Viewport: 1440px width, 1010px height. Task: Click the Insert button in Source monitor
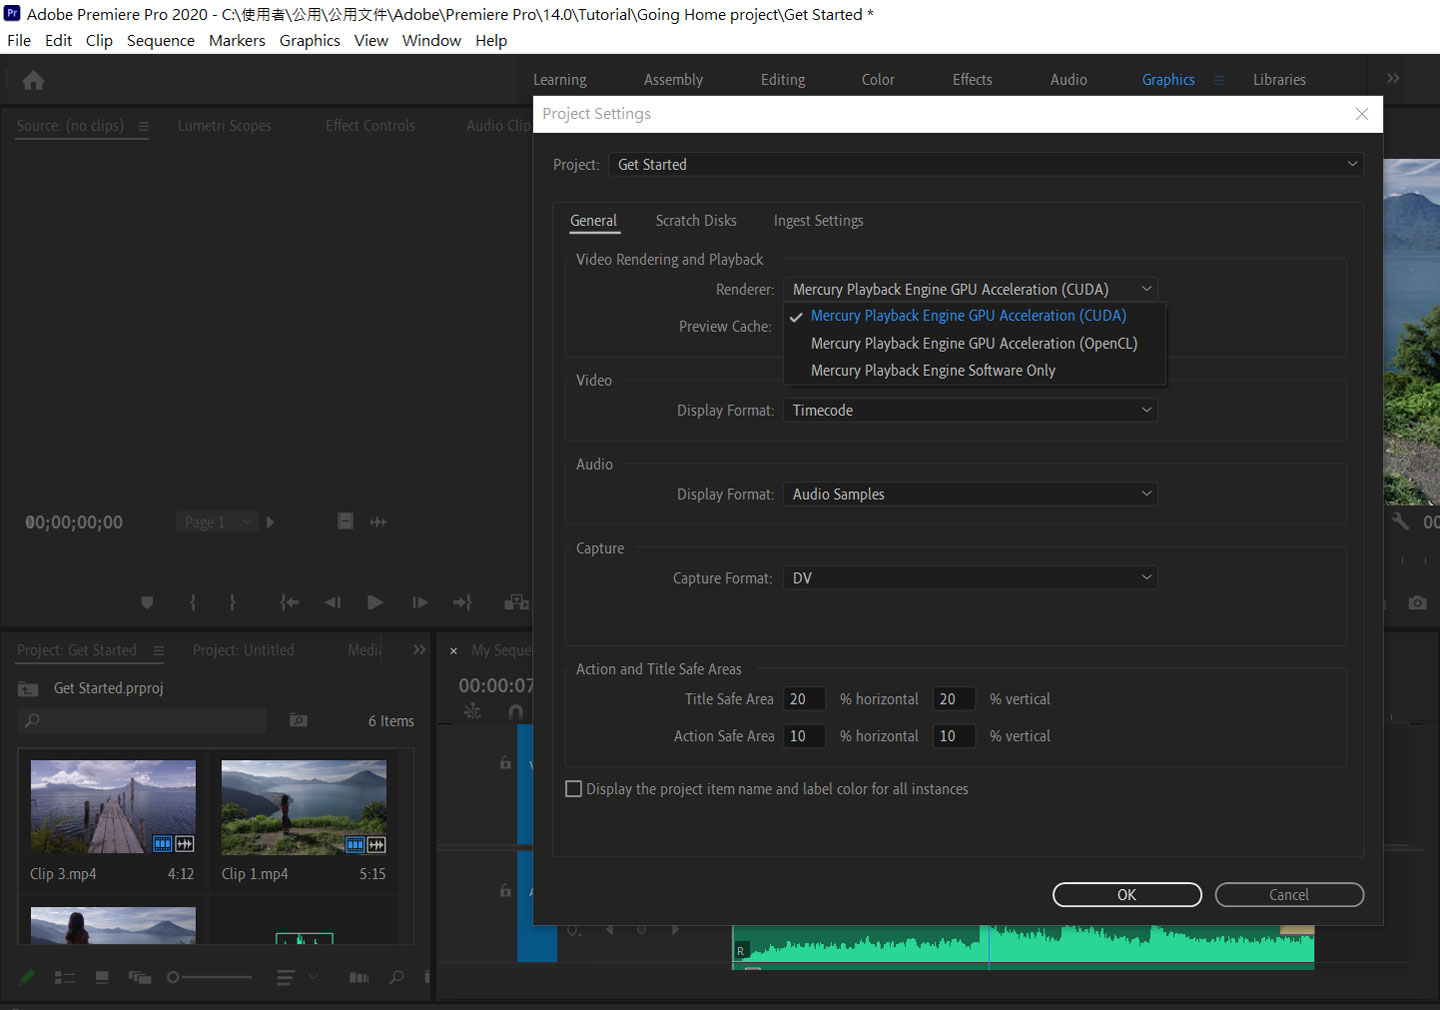click(x=516, y=603)
